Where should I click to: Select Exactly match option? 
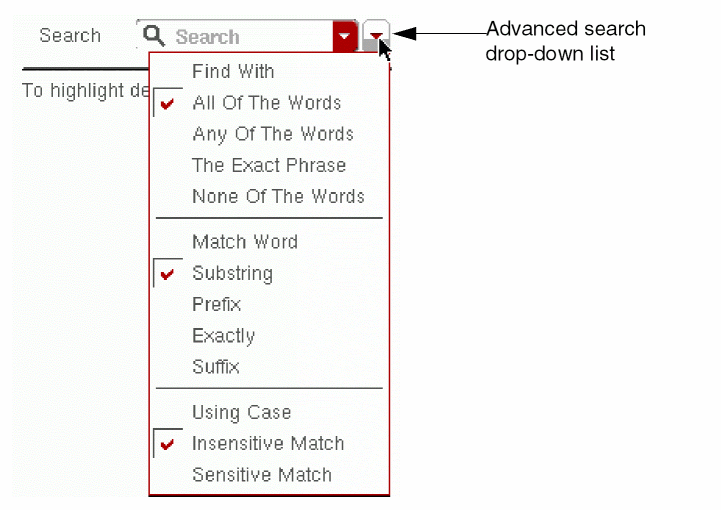click(x=223, y=336)
